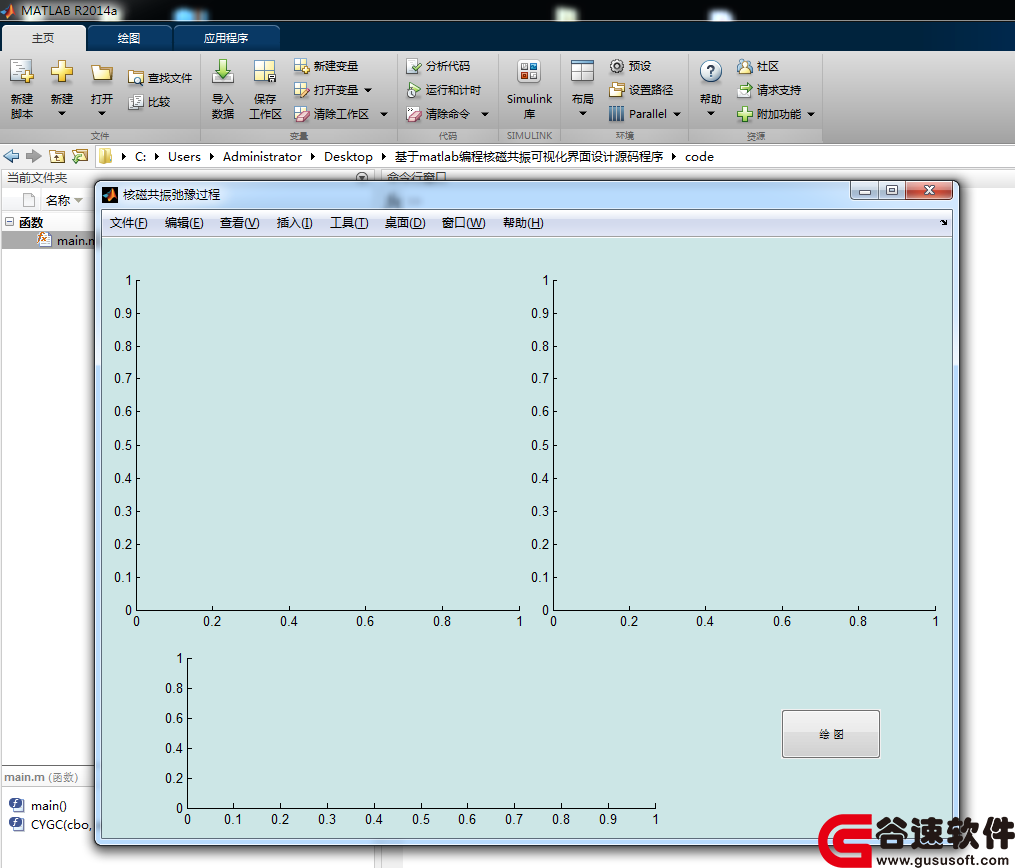Open the Simulink Library icon

(529, 72)
